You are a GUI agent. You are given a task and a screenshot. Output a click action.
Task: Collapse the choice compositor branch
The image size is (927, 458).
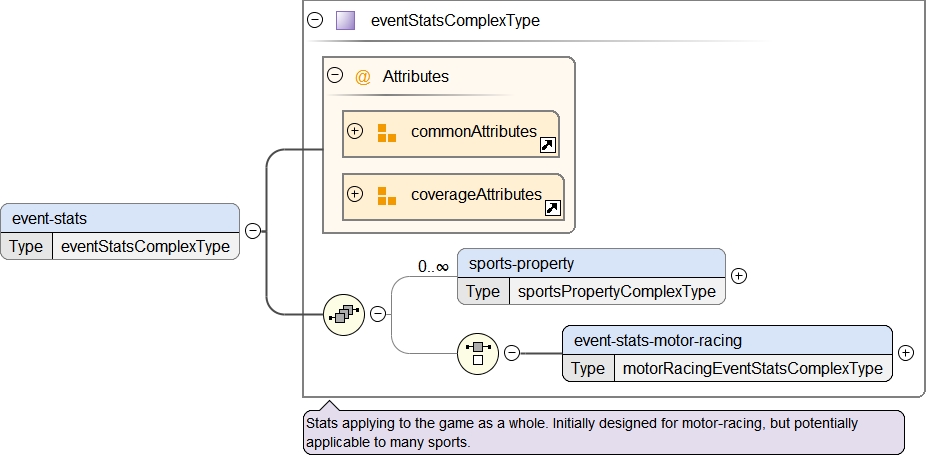point(511,352)
